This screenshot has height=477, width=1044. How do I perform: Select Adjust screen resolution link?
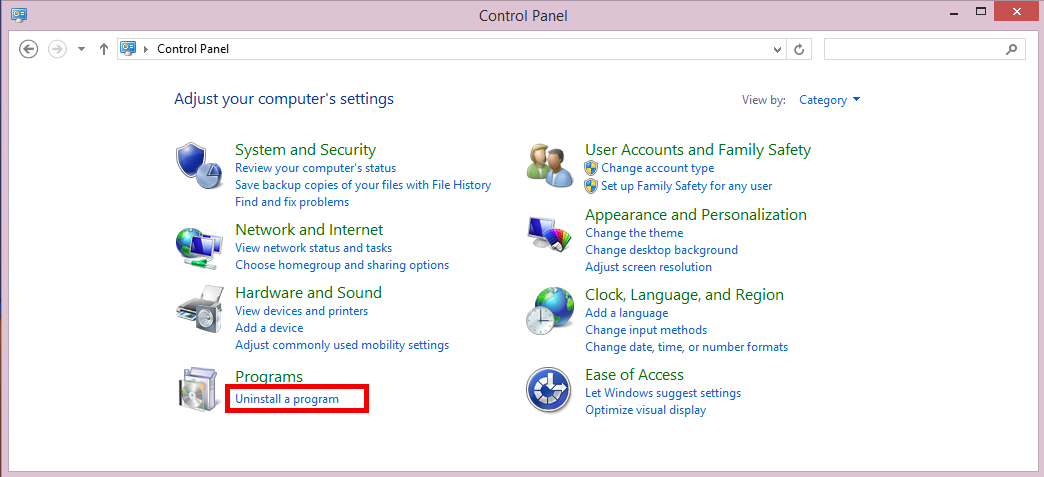point(648,267)
